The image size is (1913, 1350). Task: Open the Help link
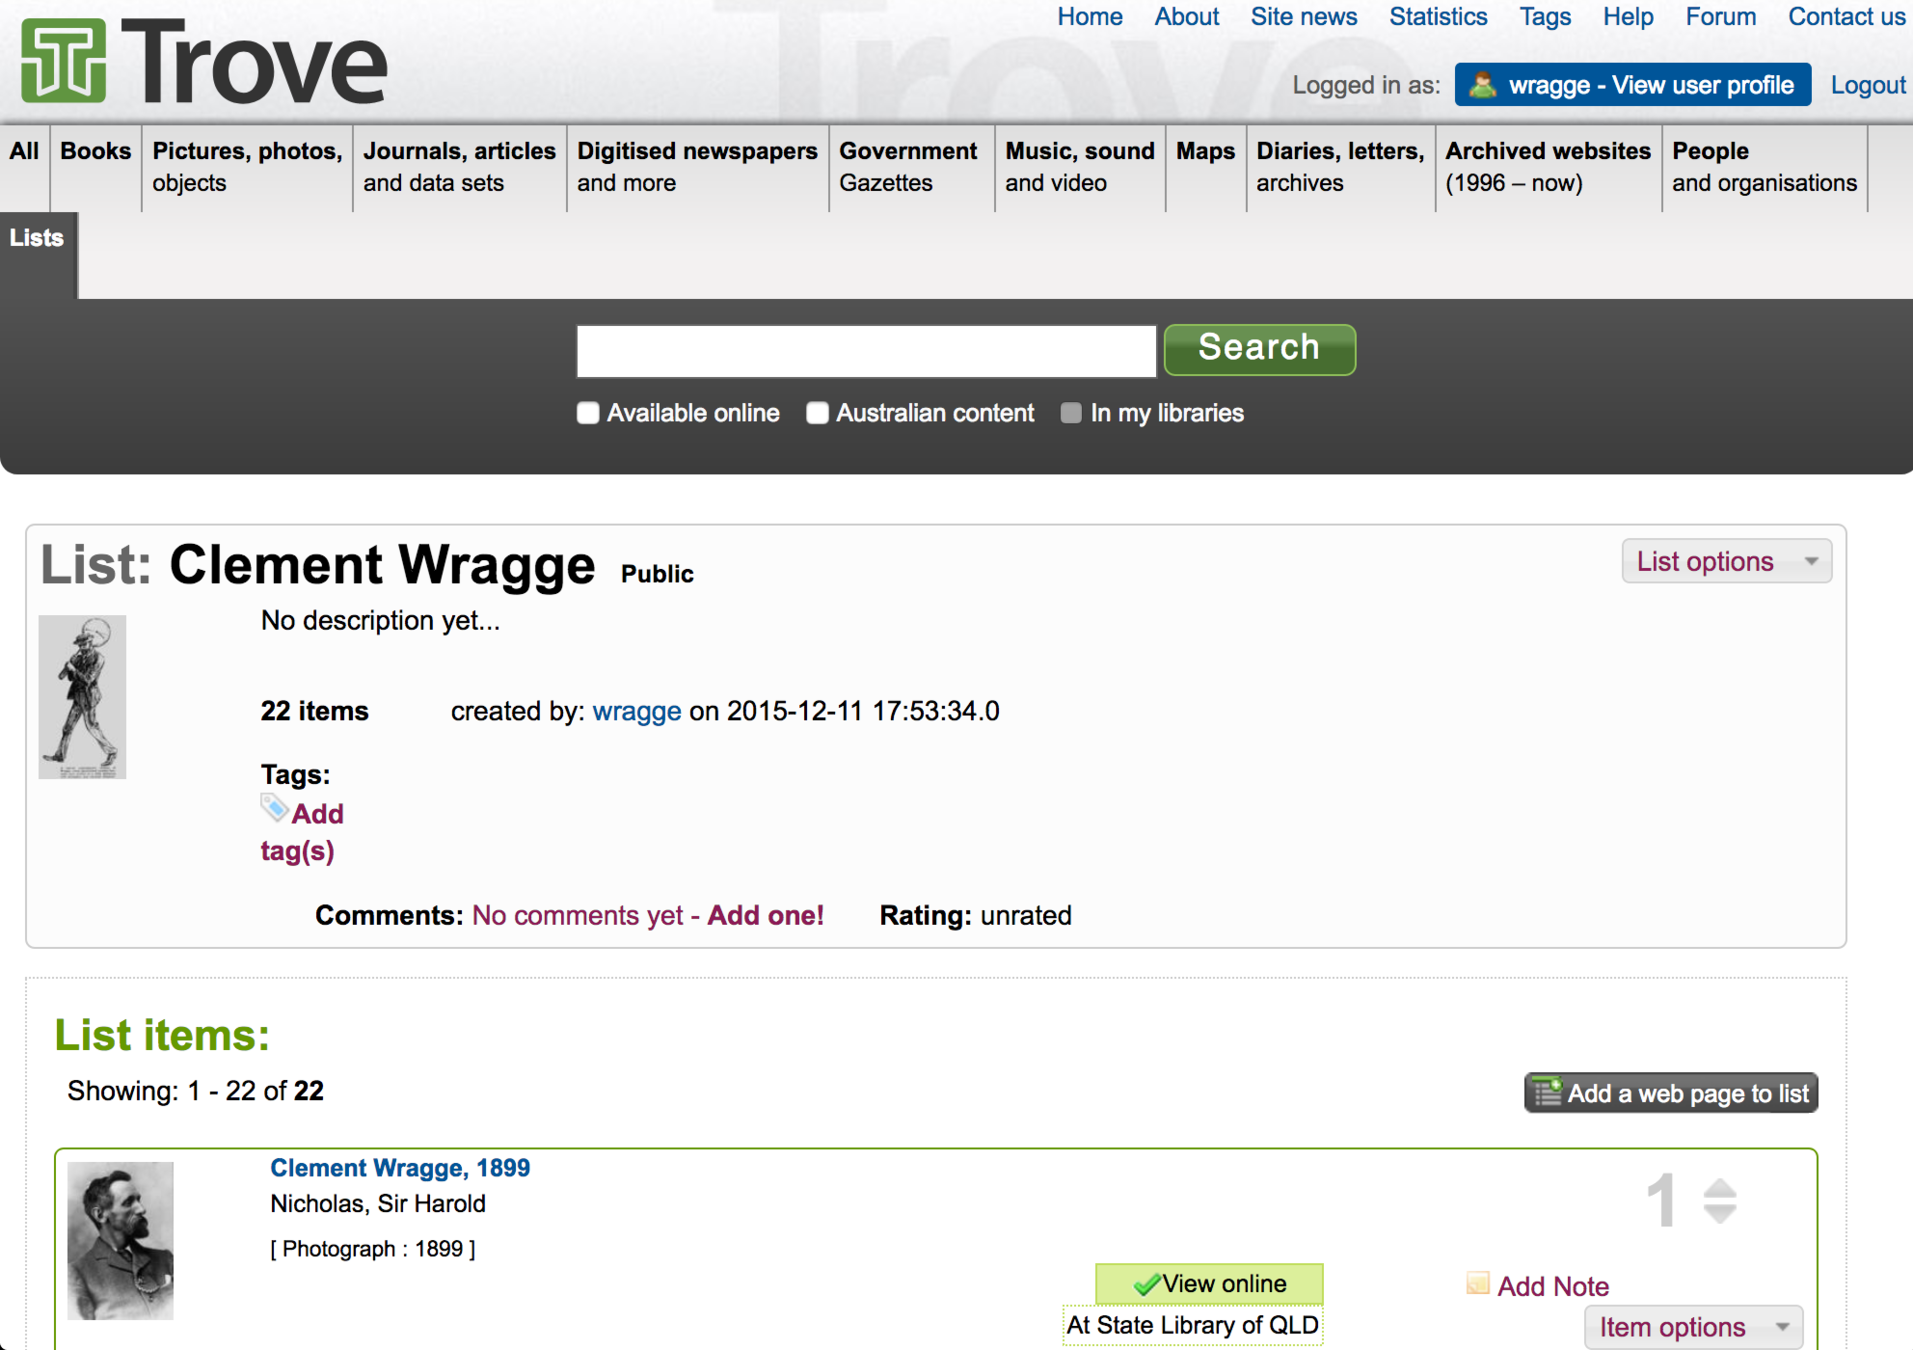pyautogui.click(x=1628, y=17)
